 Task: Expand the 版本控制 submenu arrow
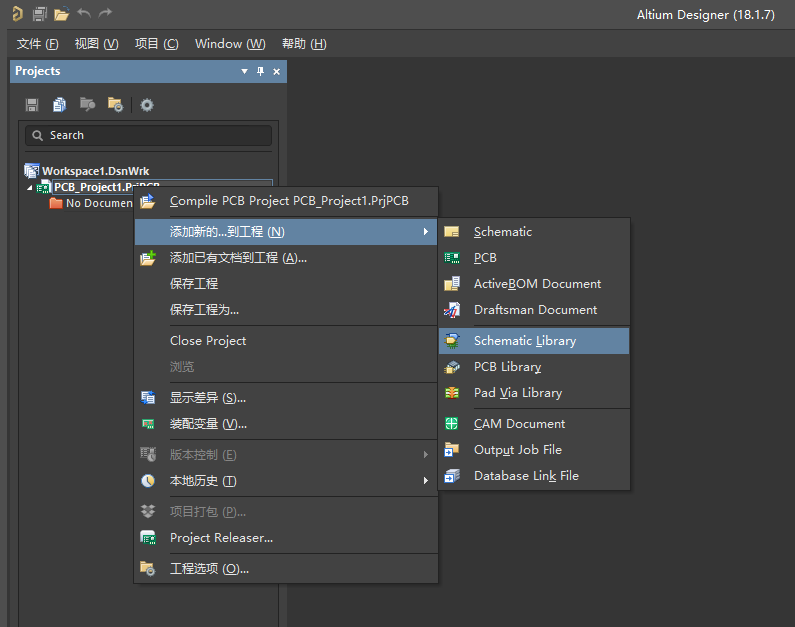425,455
